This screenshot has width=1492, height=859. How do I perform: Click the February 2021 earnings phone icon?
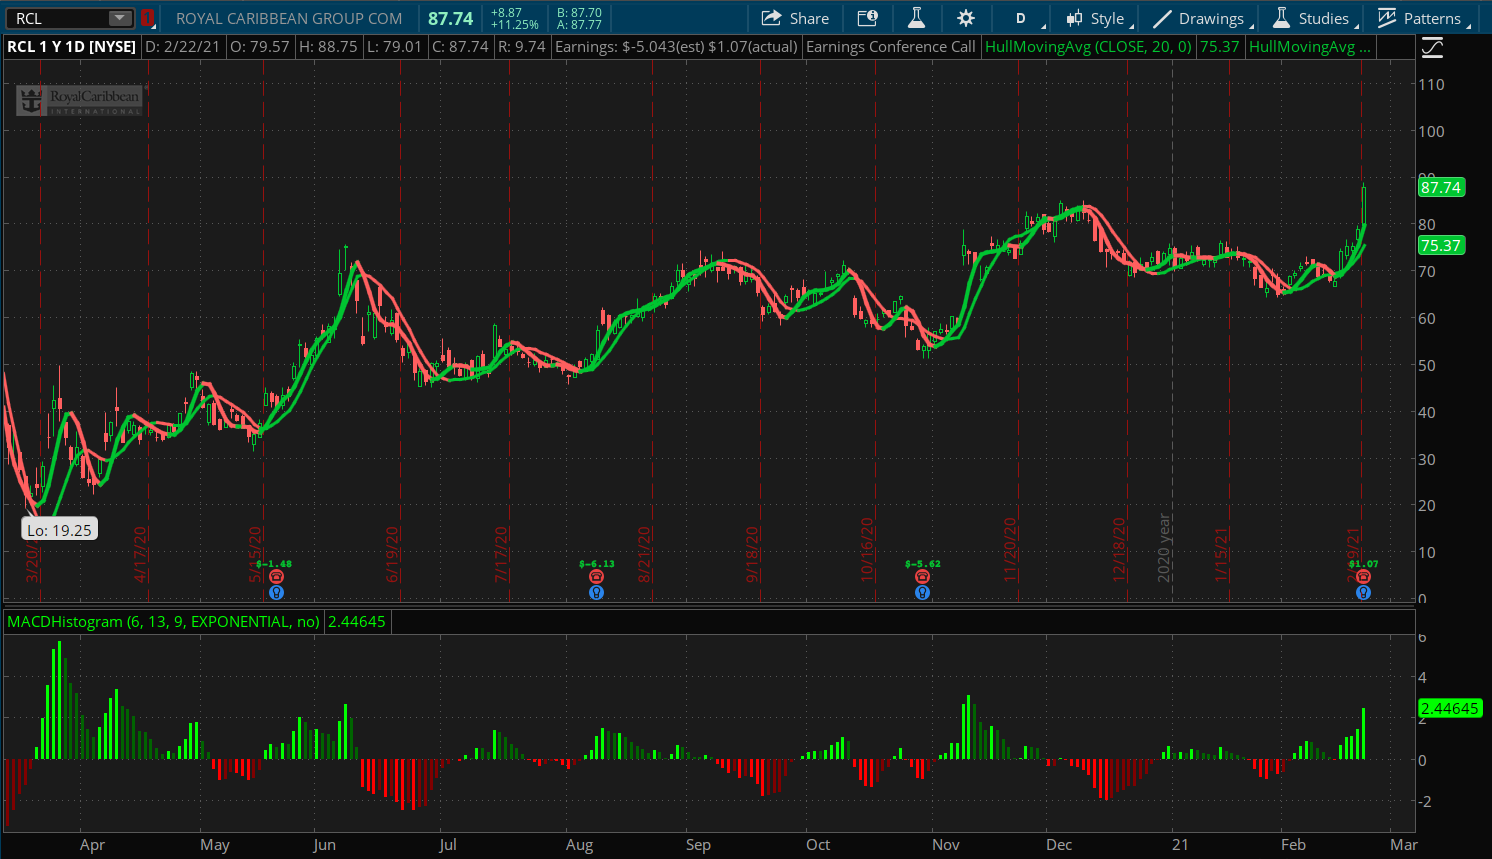point(1363,577)
